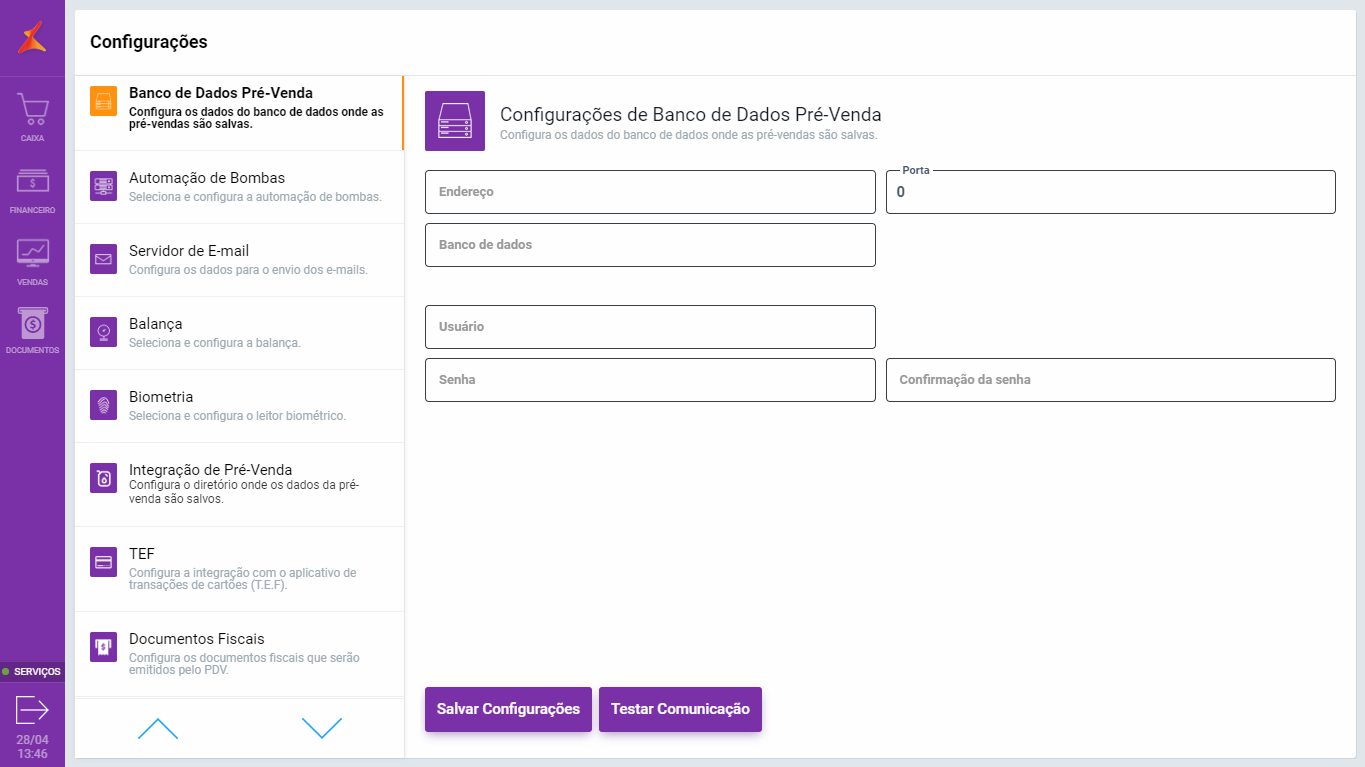Image resolution: width=1365 pixels, height=767 pixels.
Task: Open Integração de Pré-Venda settings
Action: (240, 484)
